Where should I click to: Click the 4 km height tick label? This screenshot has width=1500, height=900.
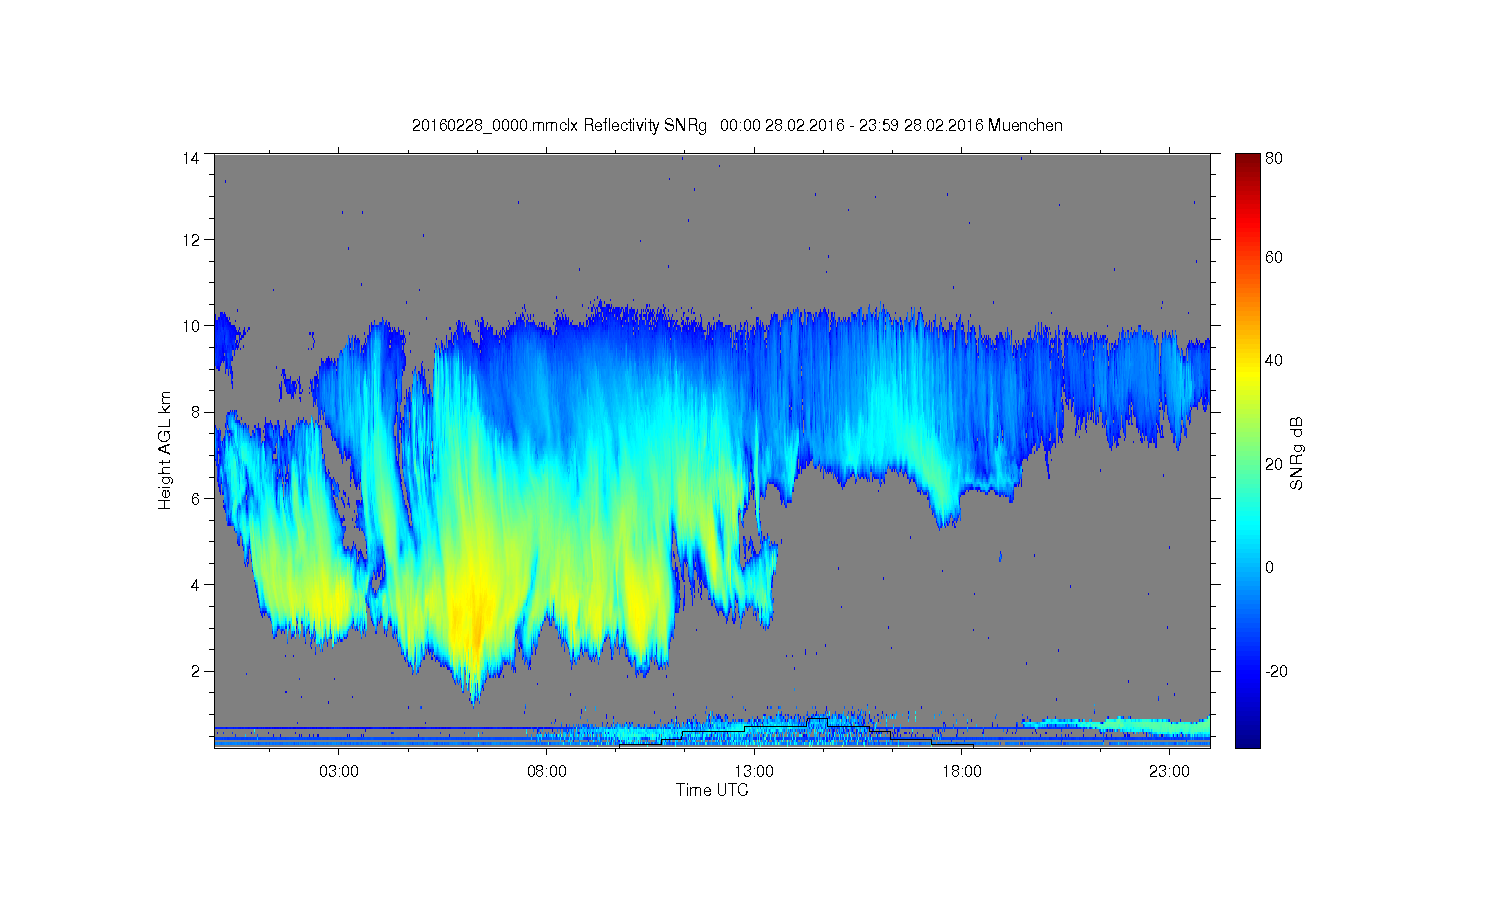click(x=195, y=585)
